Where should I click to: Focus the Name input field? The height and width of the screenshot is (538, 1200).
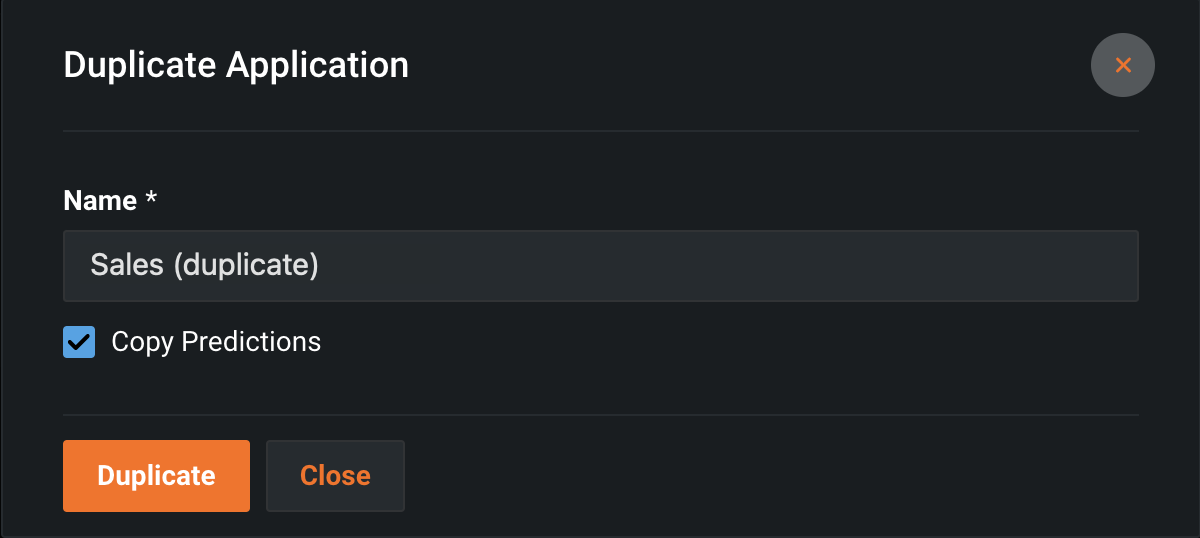pos(600,266)
